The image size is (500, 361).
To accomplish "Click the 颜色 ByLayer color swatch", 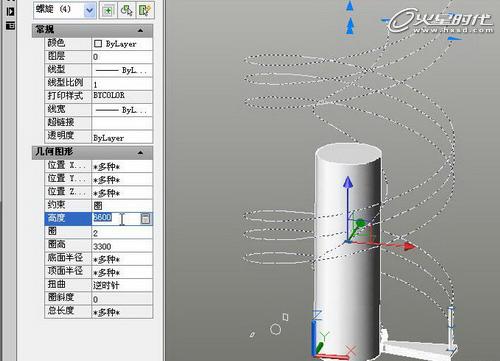I will tap(98, 44).
